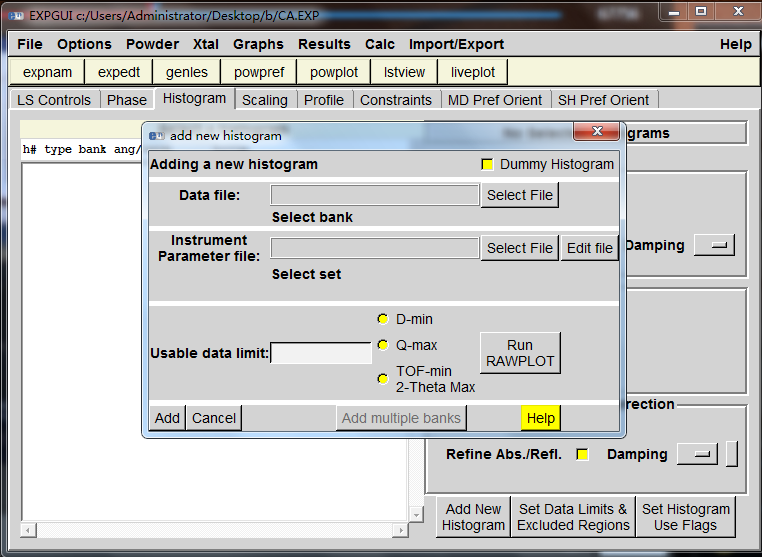This screenshot has height=557, width=762.
Task: Switch to the LS Controls tab
Action: [54, 100]
